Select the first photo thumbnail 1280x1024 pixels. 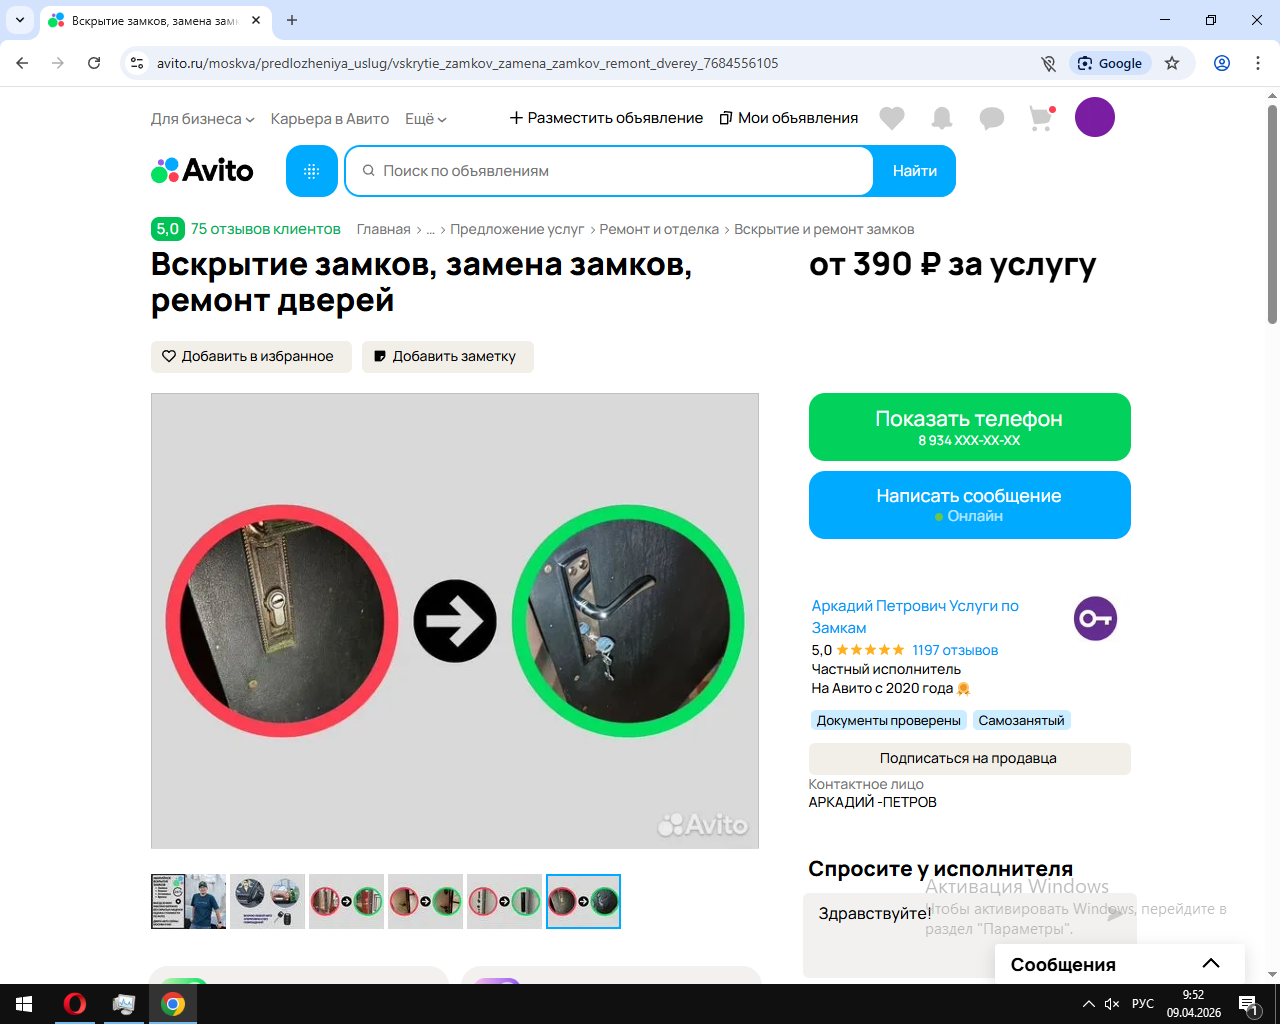click(x=188, y=901)
